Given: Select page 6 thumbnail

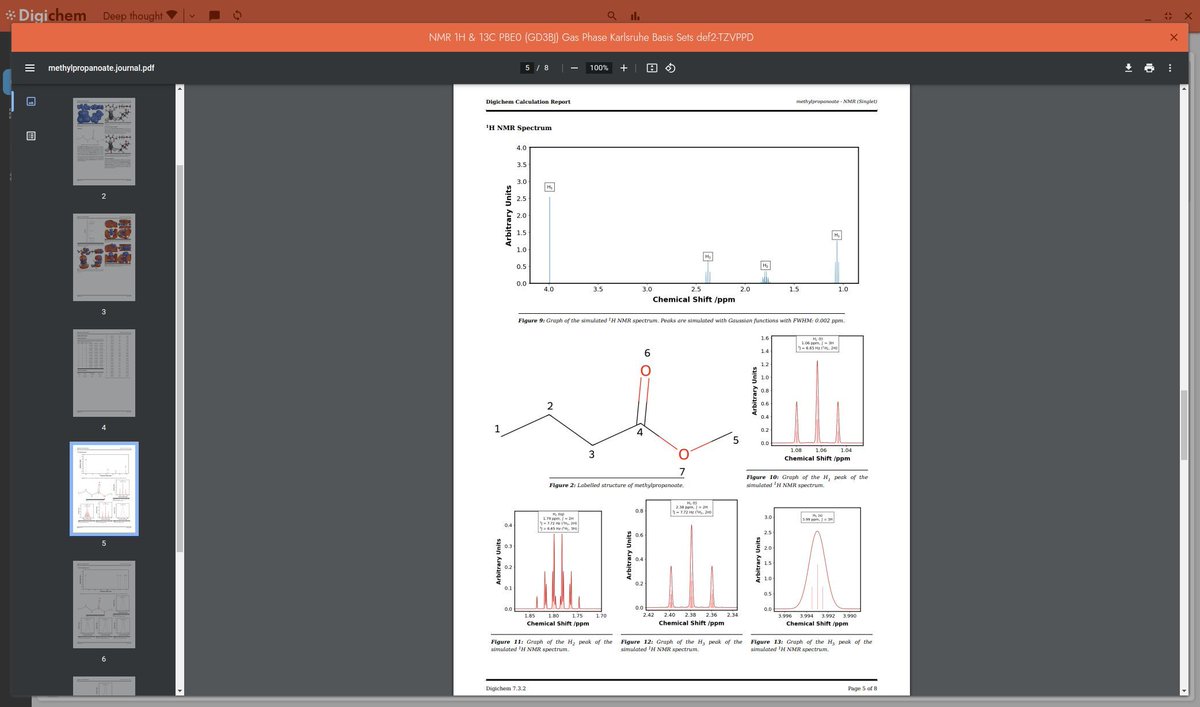Looking at the screenshot, I should 104,605.
